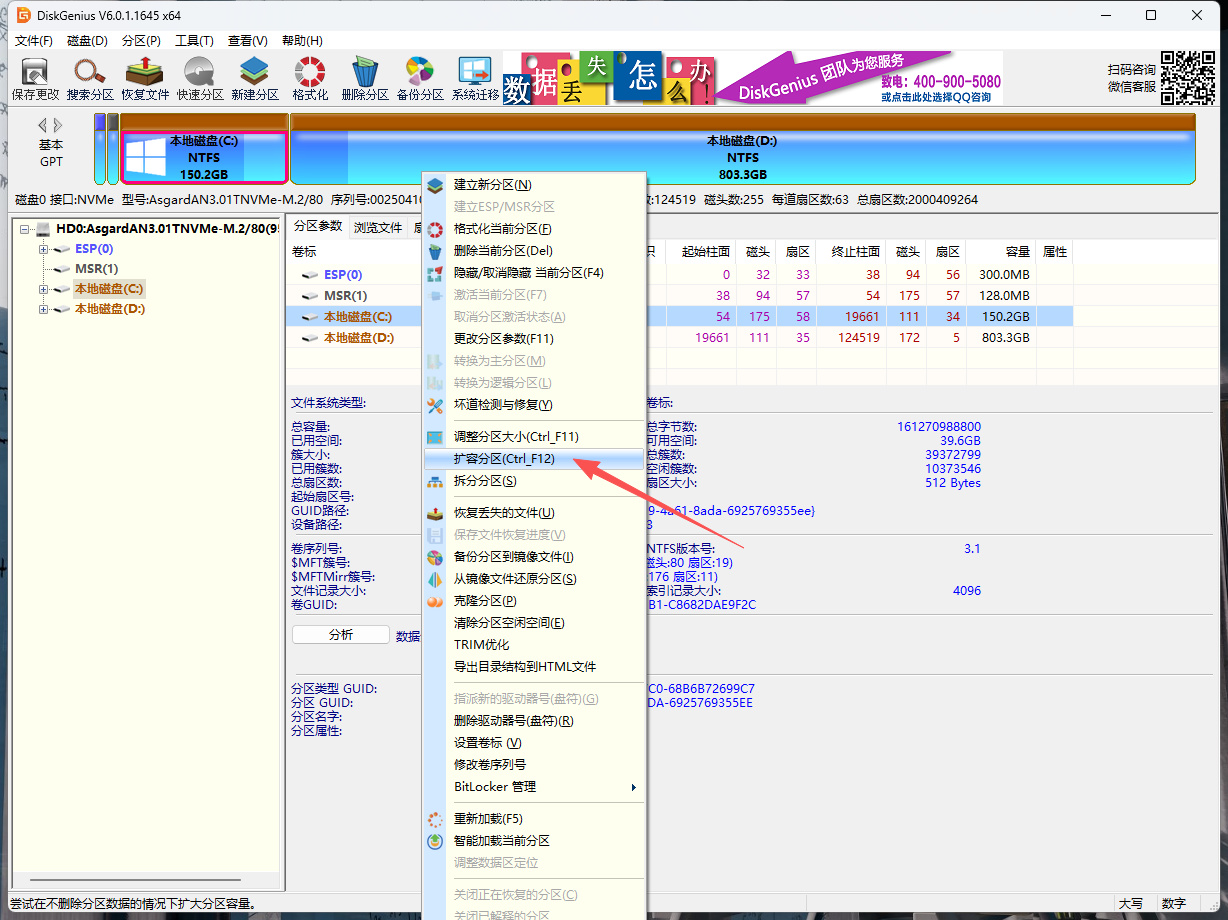This screenshot has width=1228, height=920.
Task: Click the 容量 column header
Action: click(x=1002, y=252)
